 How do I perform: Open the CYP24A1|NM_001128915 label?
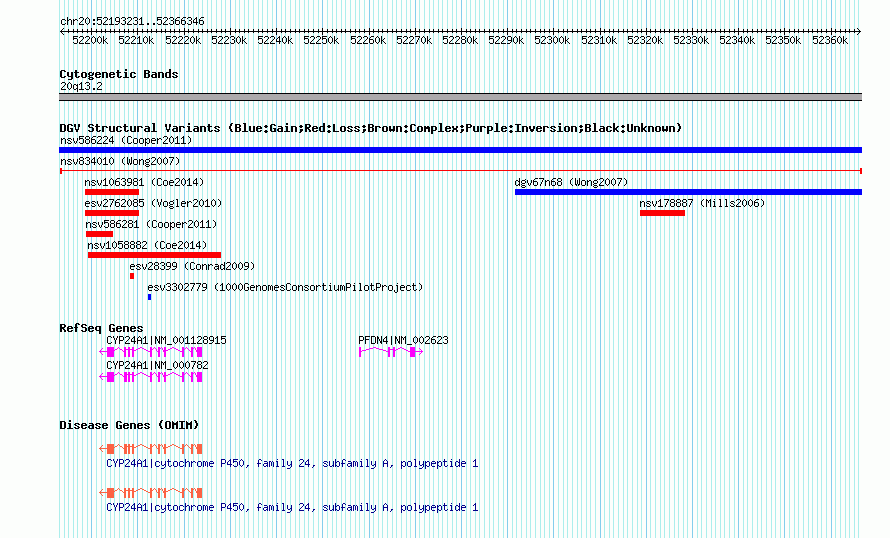click(x=166, y=341)
